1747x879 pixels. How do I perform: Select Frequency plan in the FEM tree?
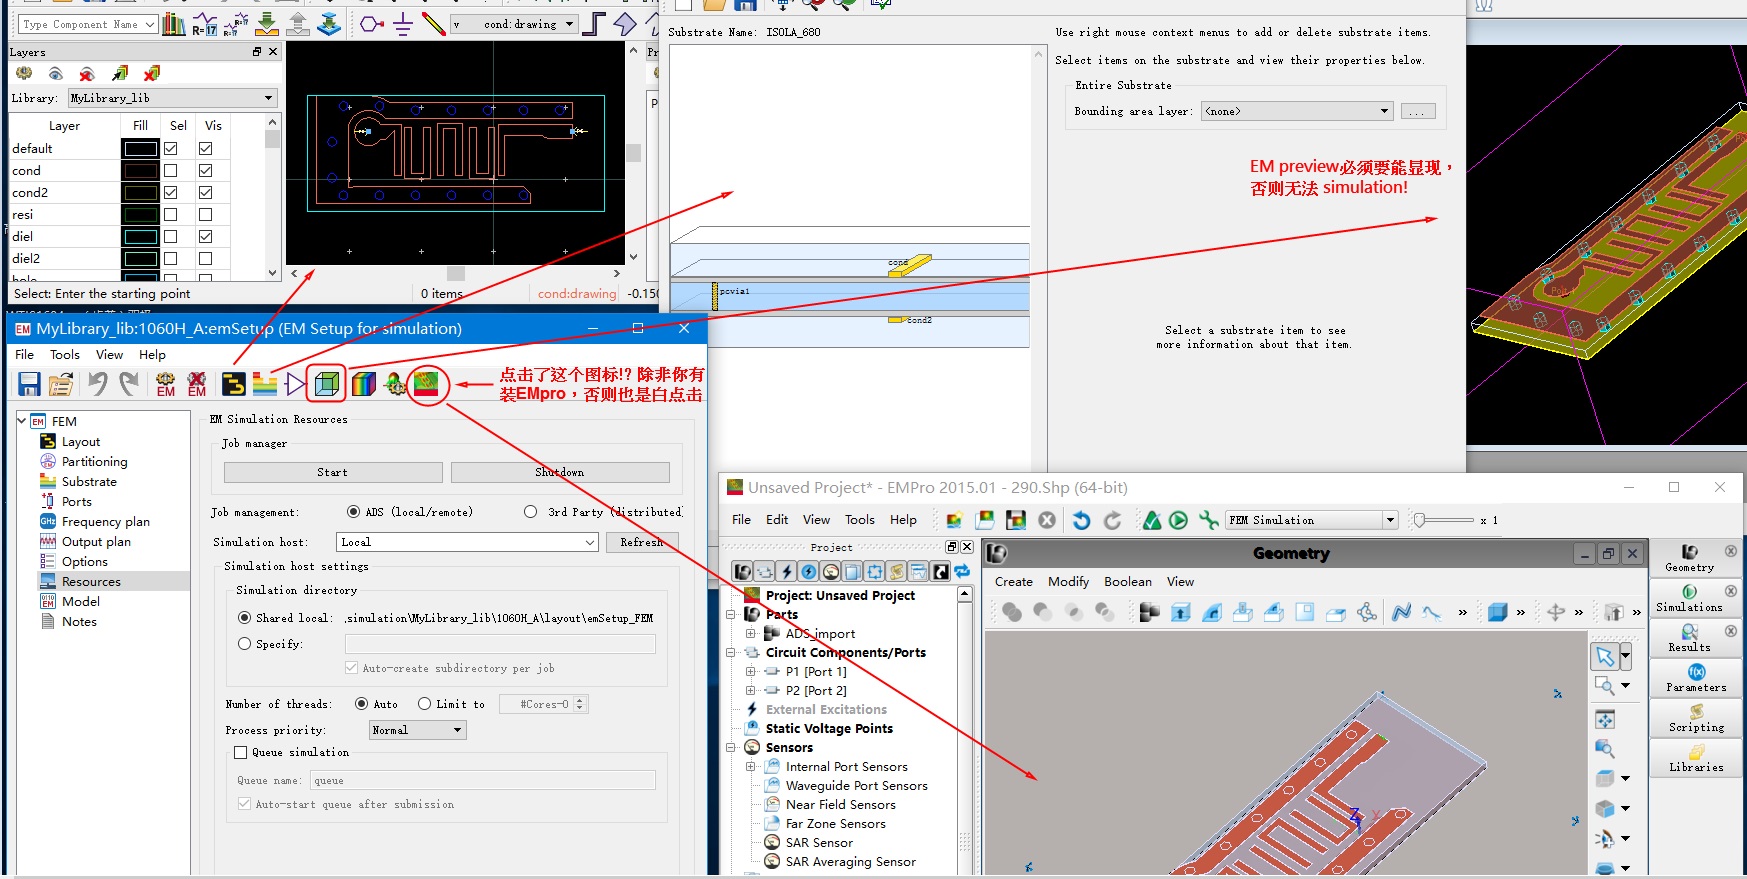[105, 522]
